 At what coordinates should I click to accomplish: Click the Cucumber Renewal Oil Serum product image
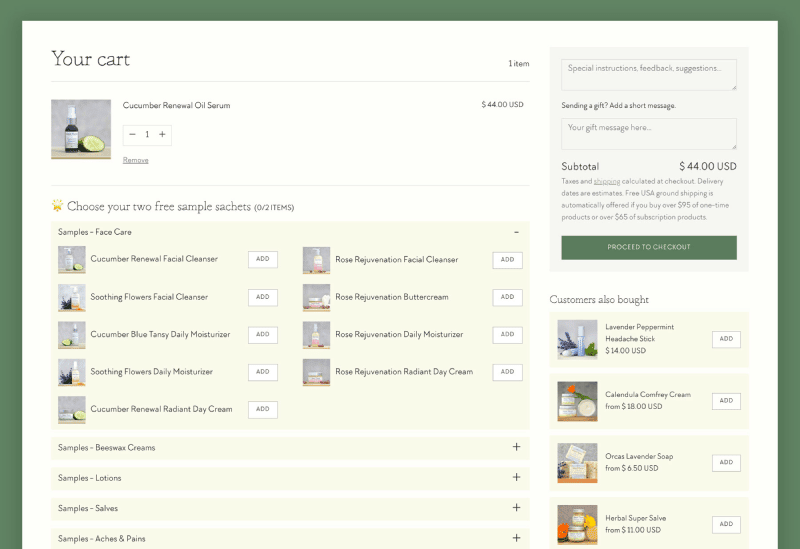81,129
